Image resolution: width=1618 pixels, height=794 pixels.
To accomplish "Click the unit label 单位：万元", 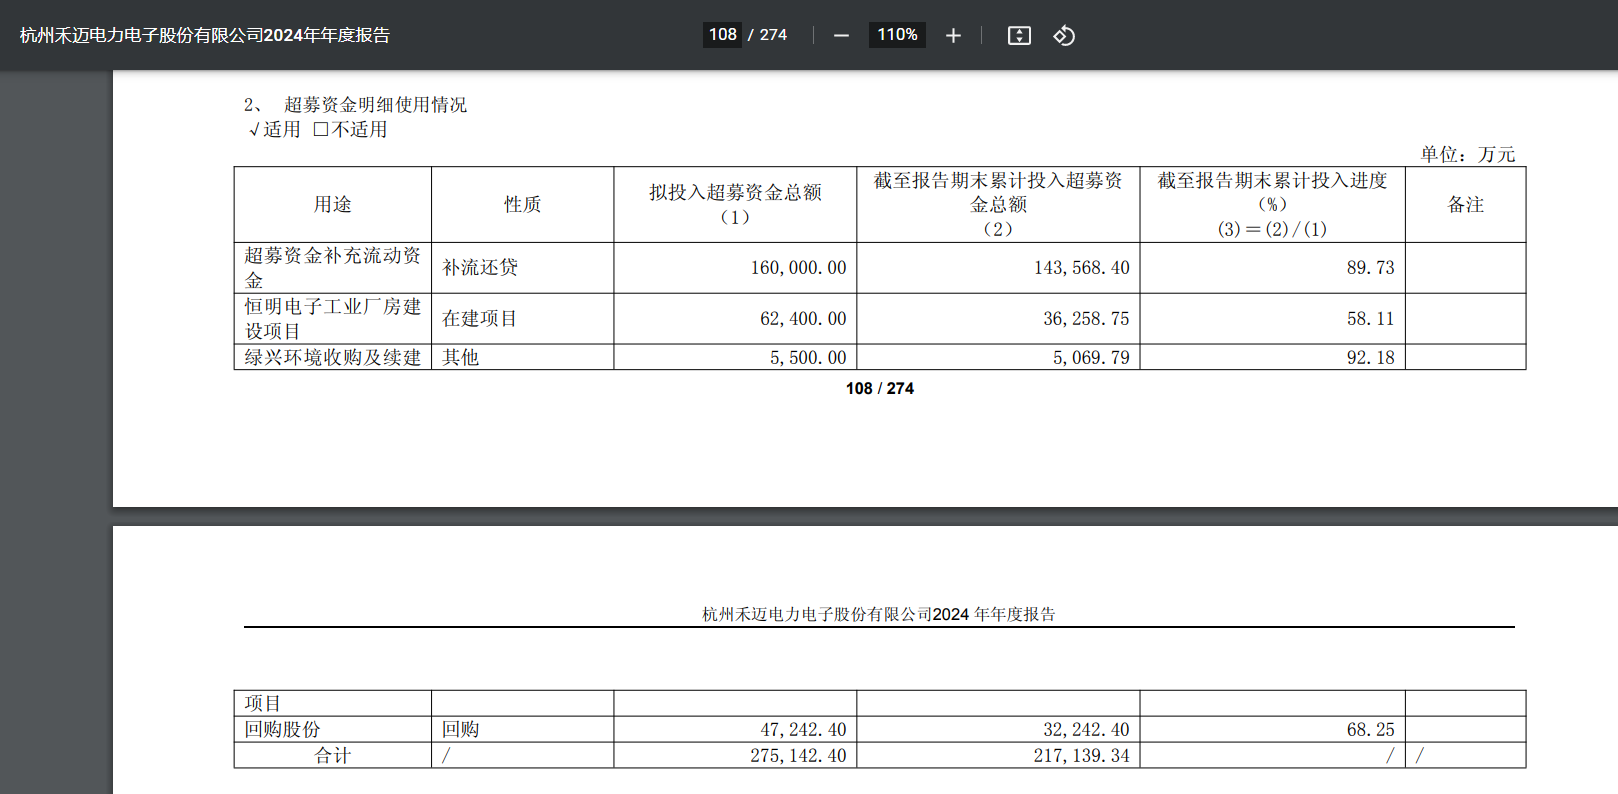I will click(1468, 154).
